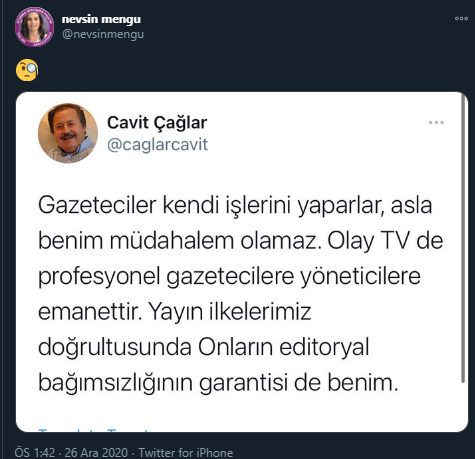Open the quoted tweet's three-dot menu
The width and height of the screenshot is (475, 459).
pyautogui.click(x=436, y=123)
